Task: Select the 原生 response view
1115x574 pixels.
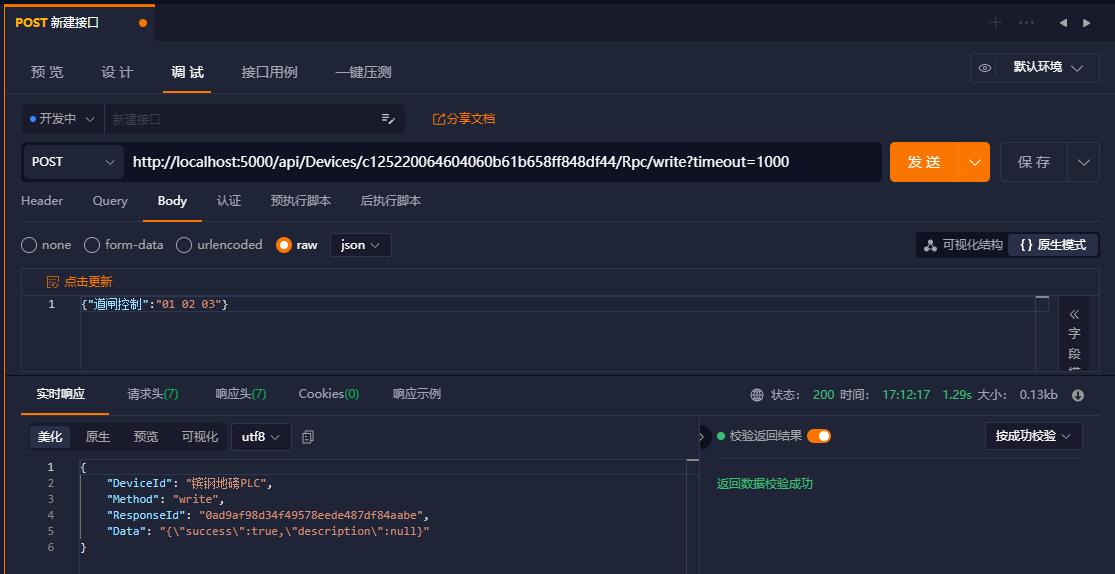Action: pyautogui.click(x=97, y=437)
